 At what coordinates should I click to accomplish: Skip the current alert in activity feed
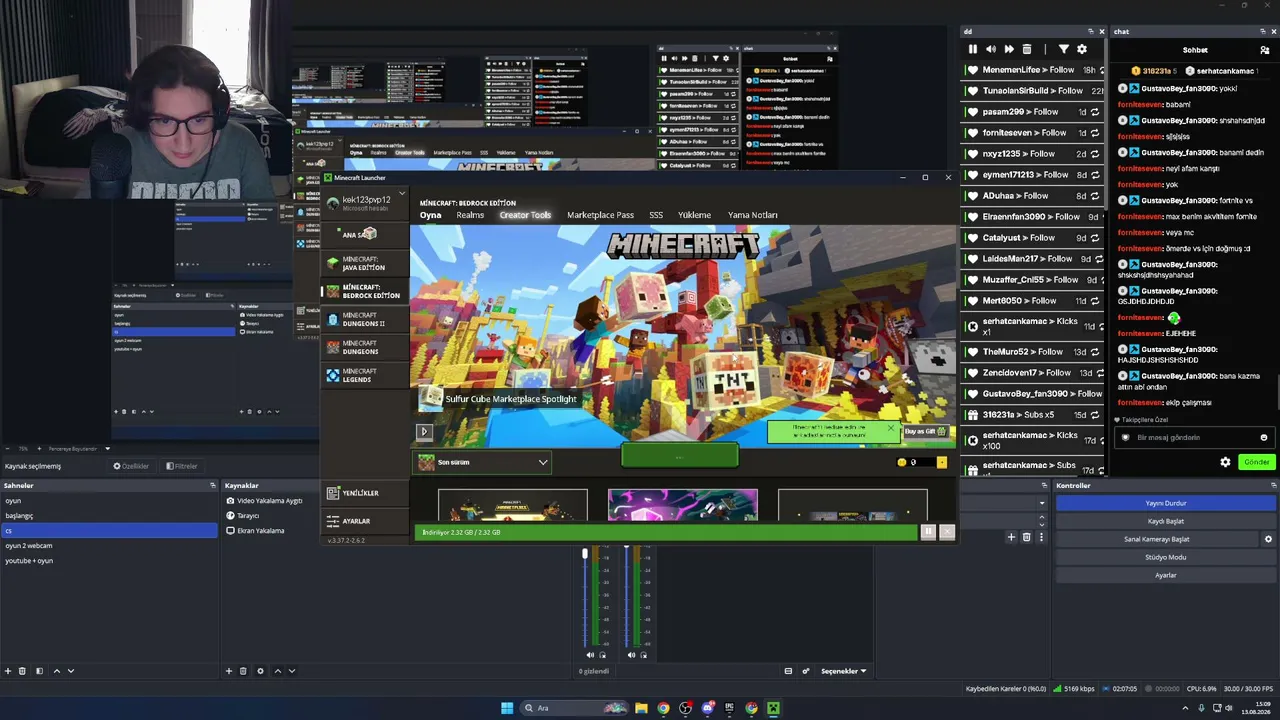point(1008,49)
